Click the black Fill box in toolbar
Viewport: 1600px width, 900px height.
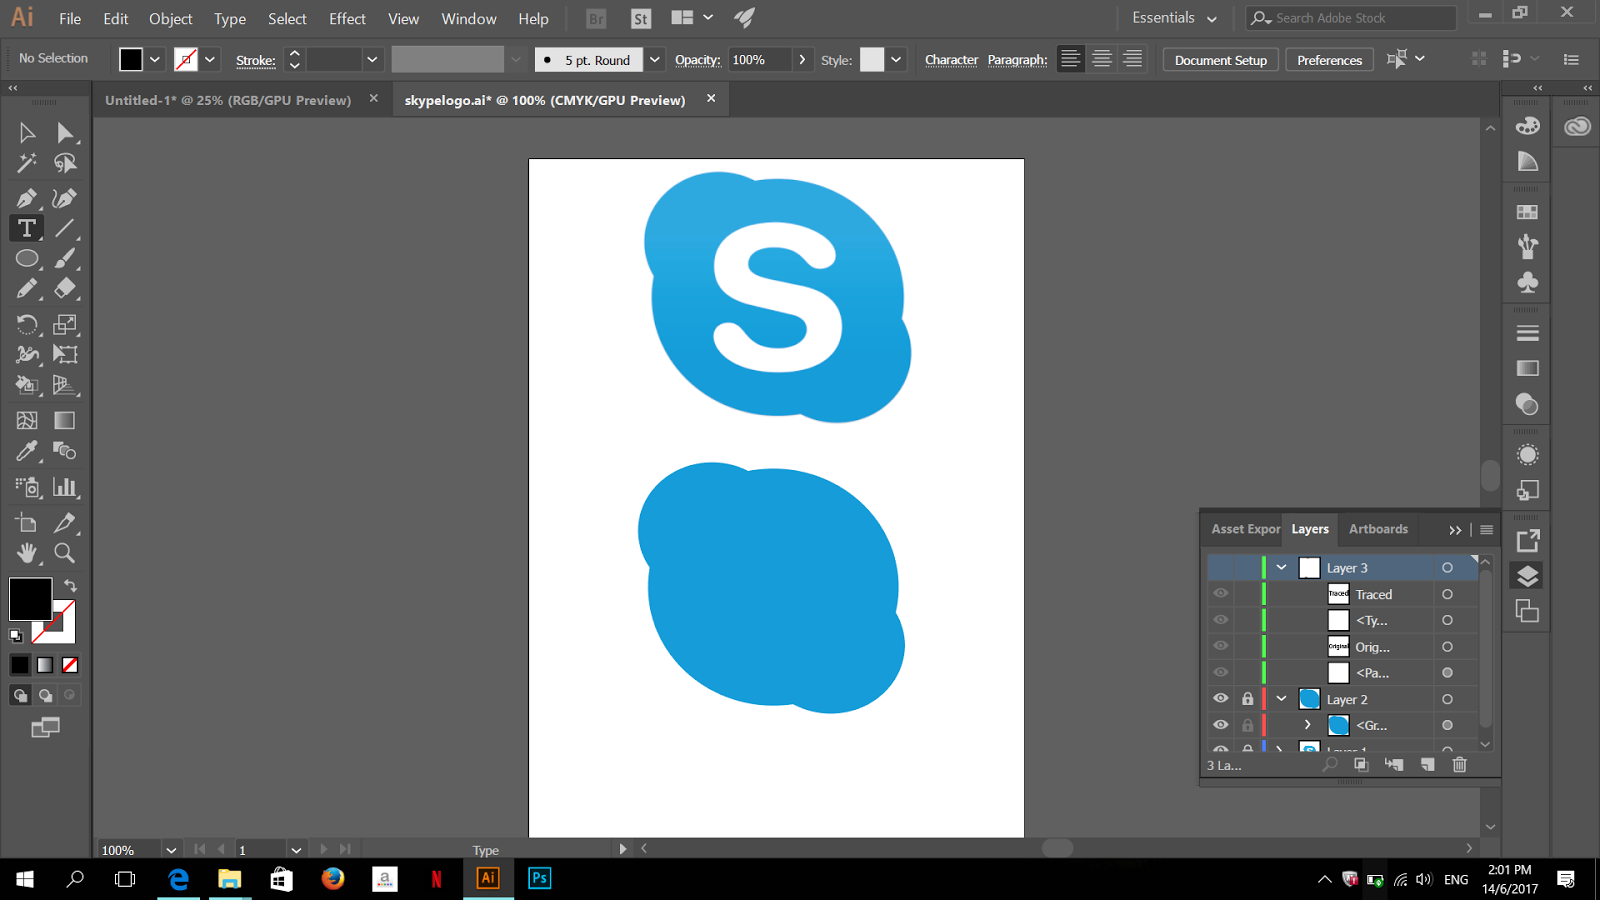30,599
